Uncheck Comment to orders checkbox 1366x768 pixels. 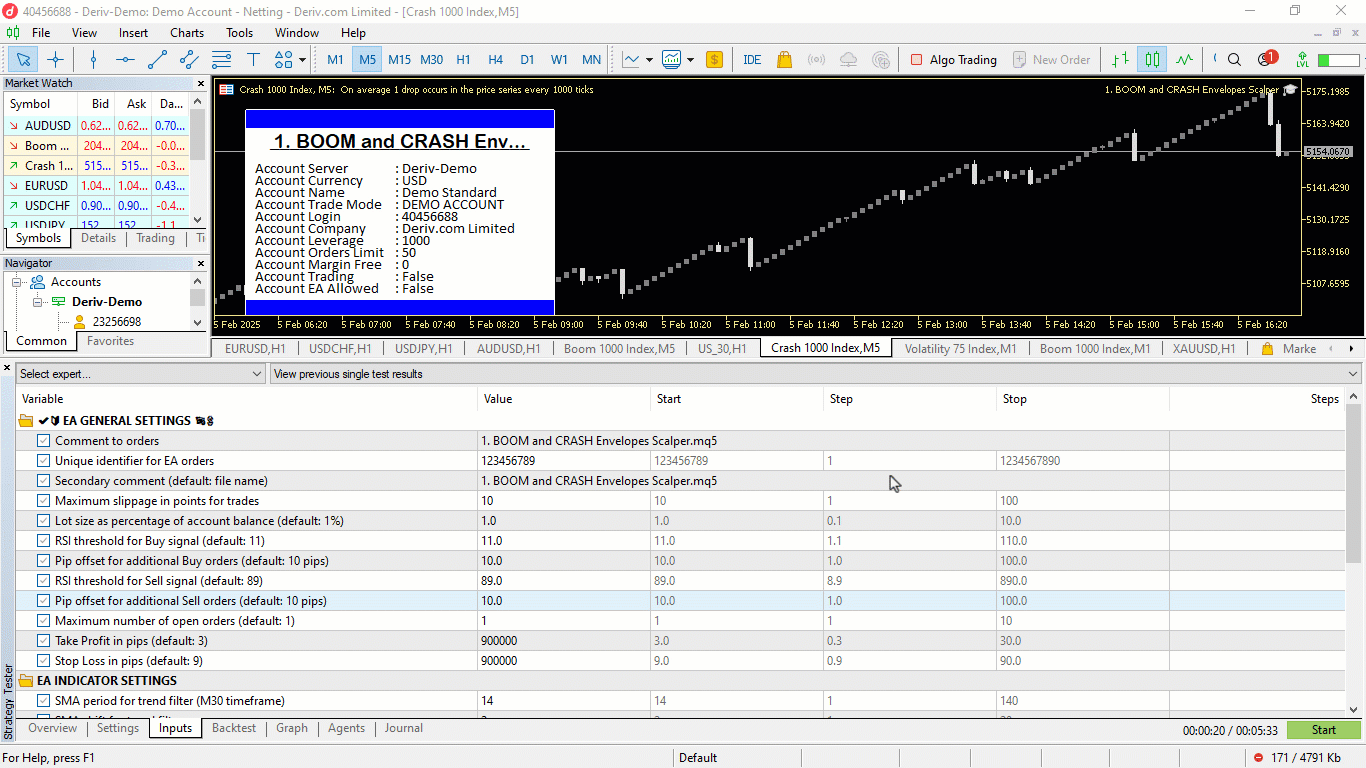tap(43, 441)
